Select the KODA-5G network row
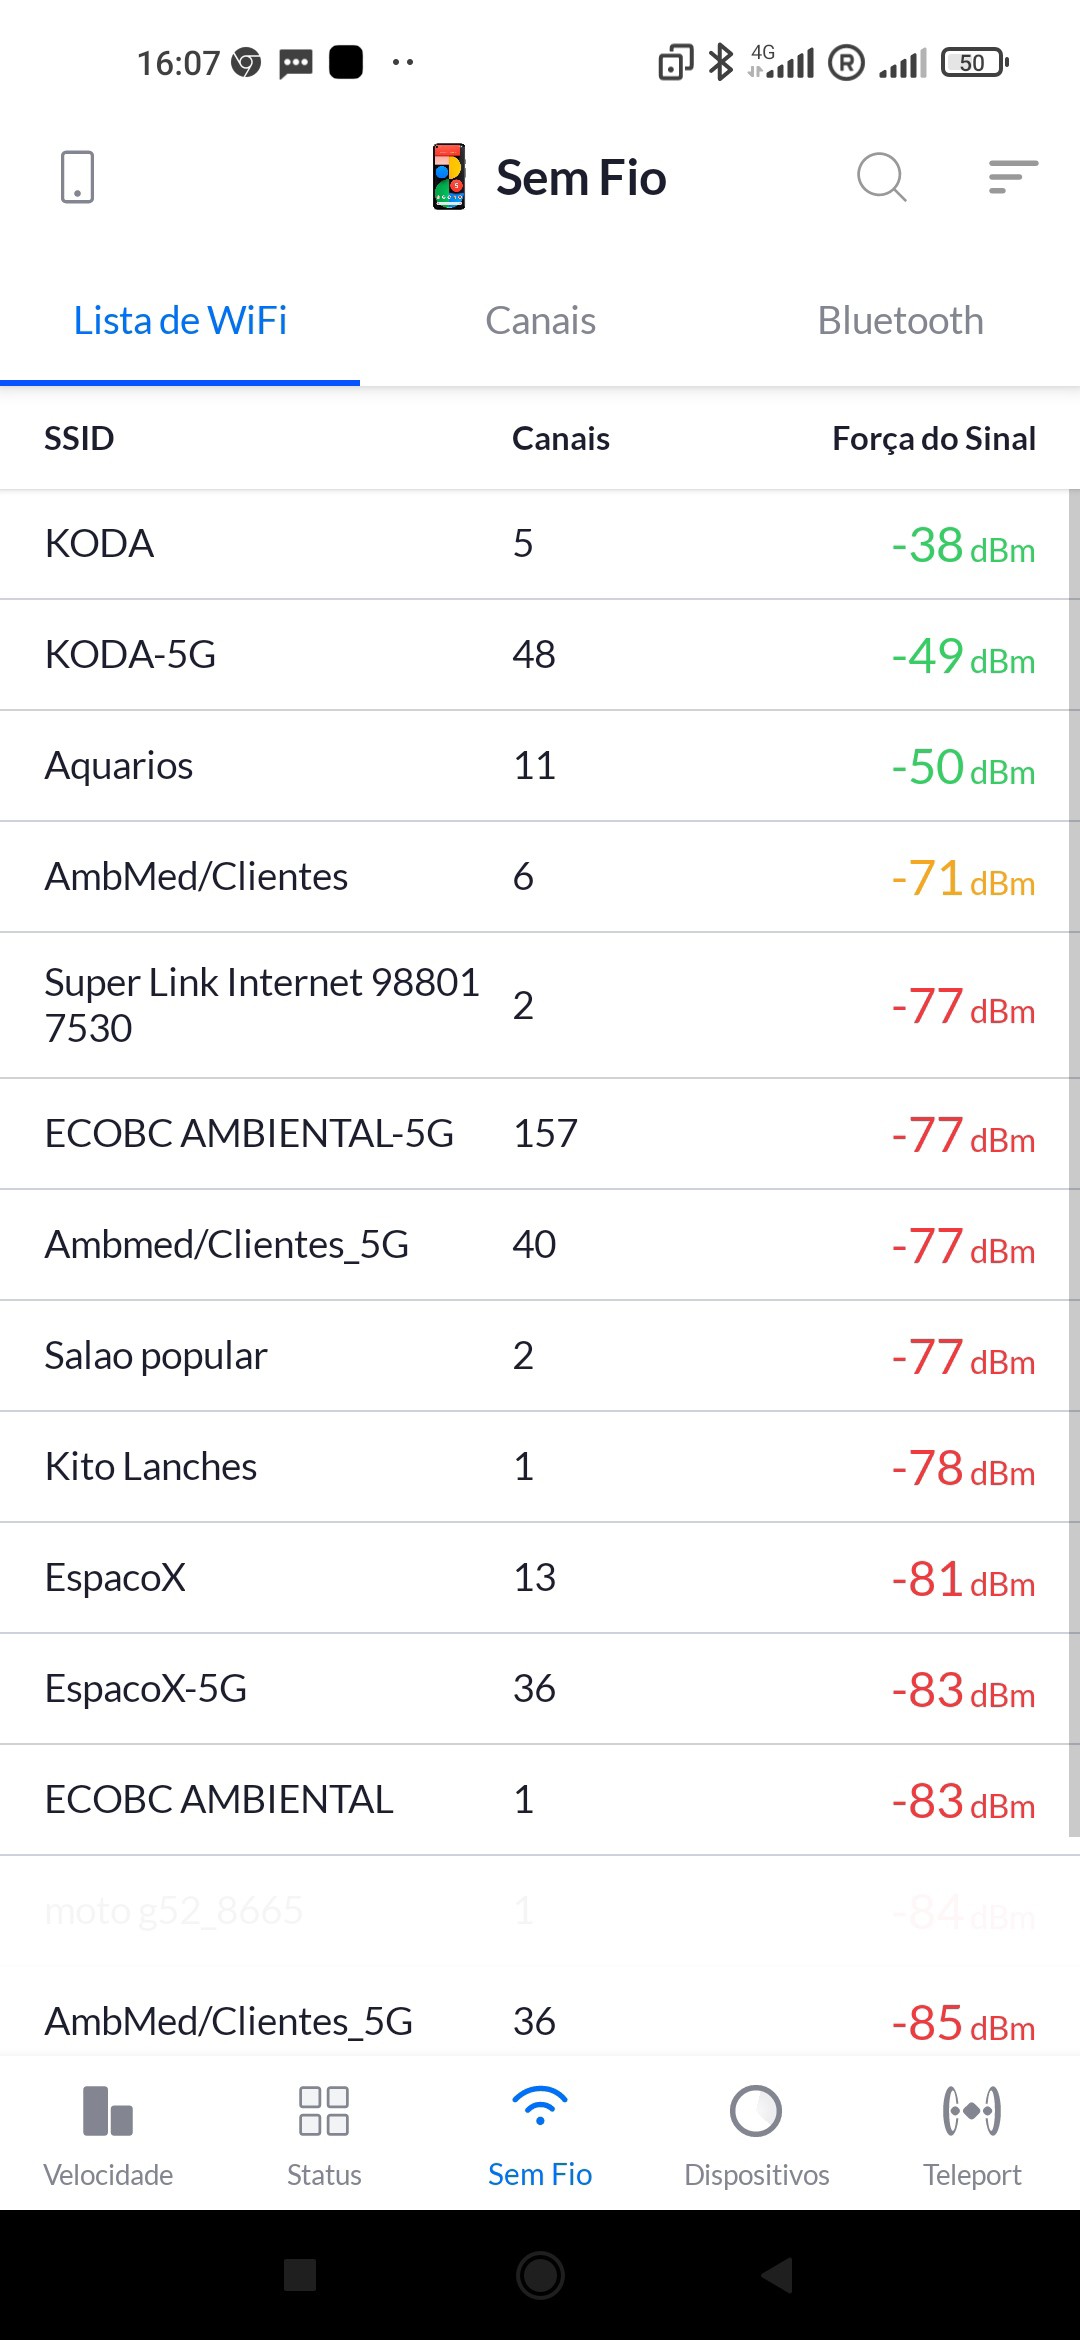 [540, 655]
